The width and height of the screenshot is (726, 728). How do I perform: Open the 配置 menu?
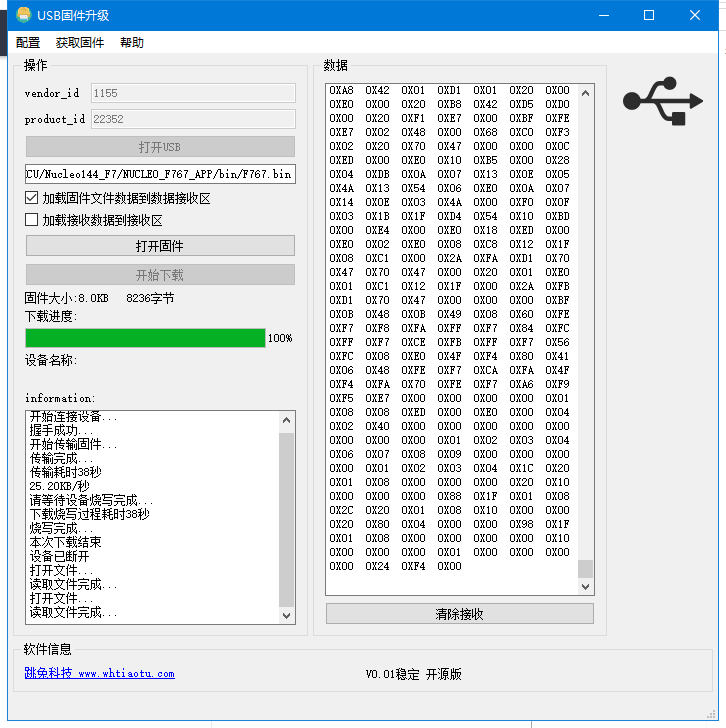point(28,43)
